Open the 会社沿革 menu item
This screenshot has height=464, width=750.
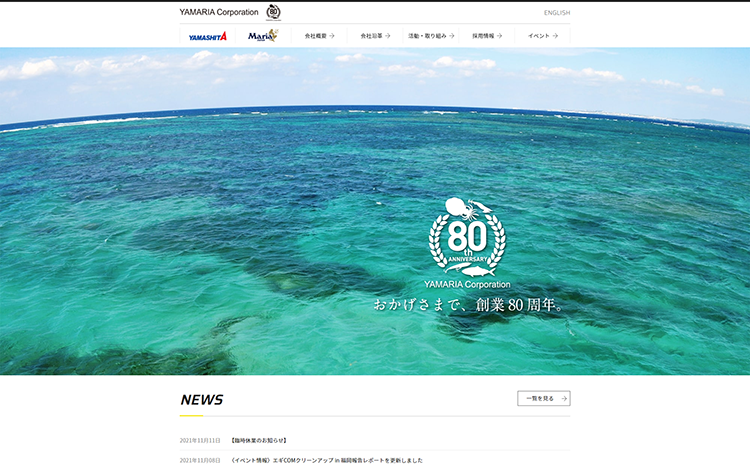(371, 36)
